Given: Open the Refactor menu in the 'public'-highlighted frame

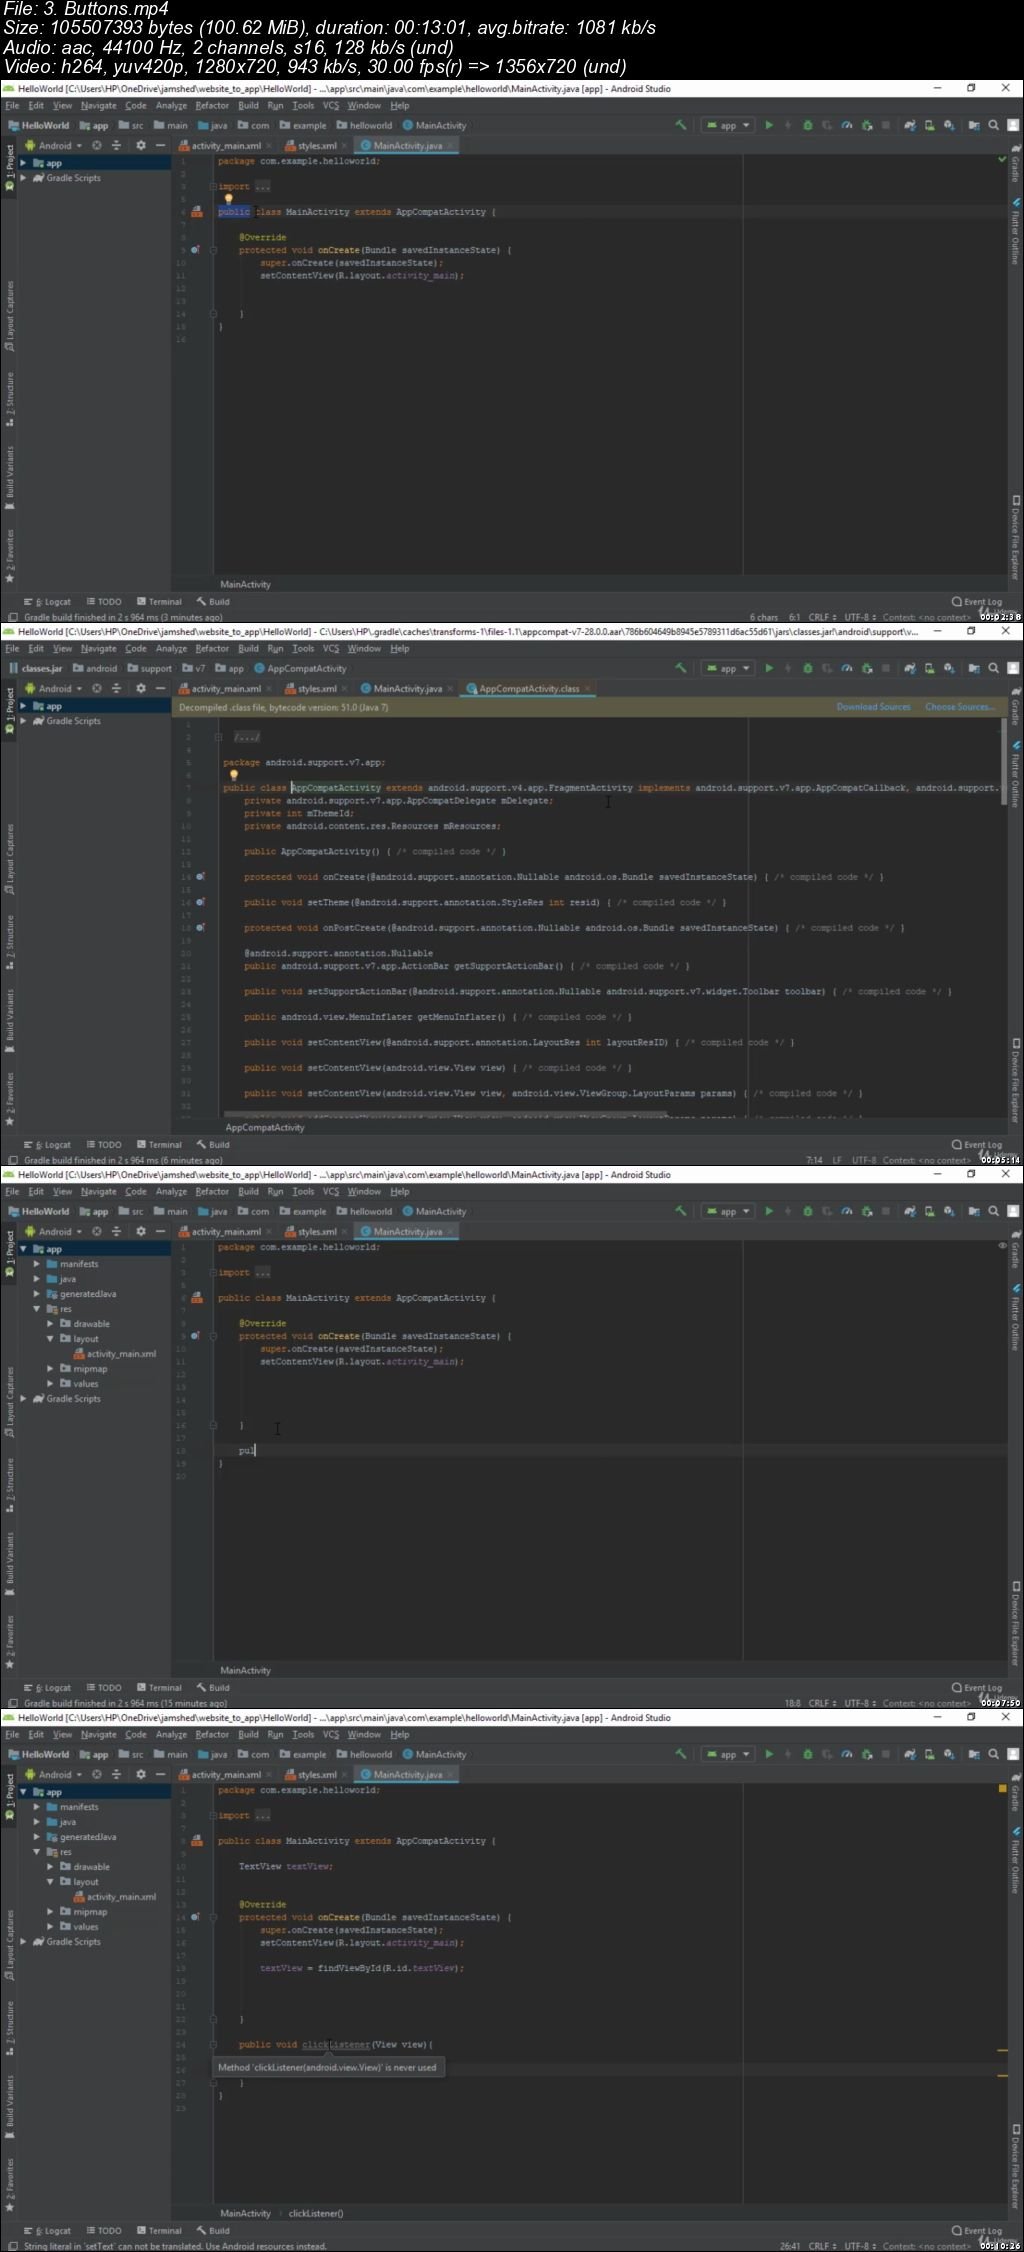Looking at the screenshot, I should (x=212, y=105).
